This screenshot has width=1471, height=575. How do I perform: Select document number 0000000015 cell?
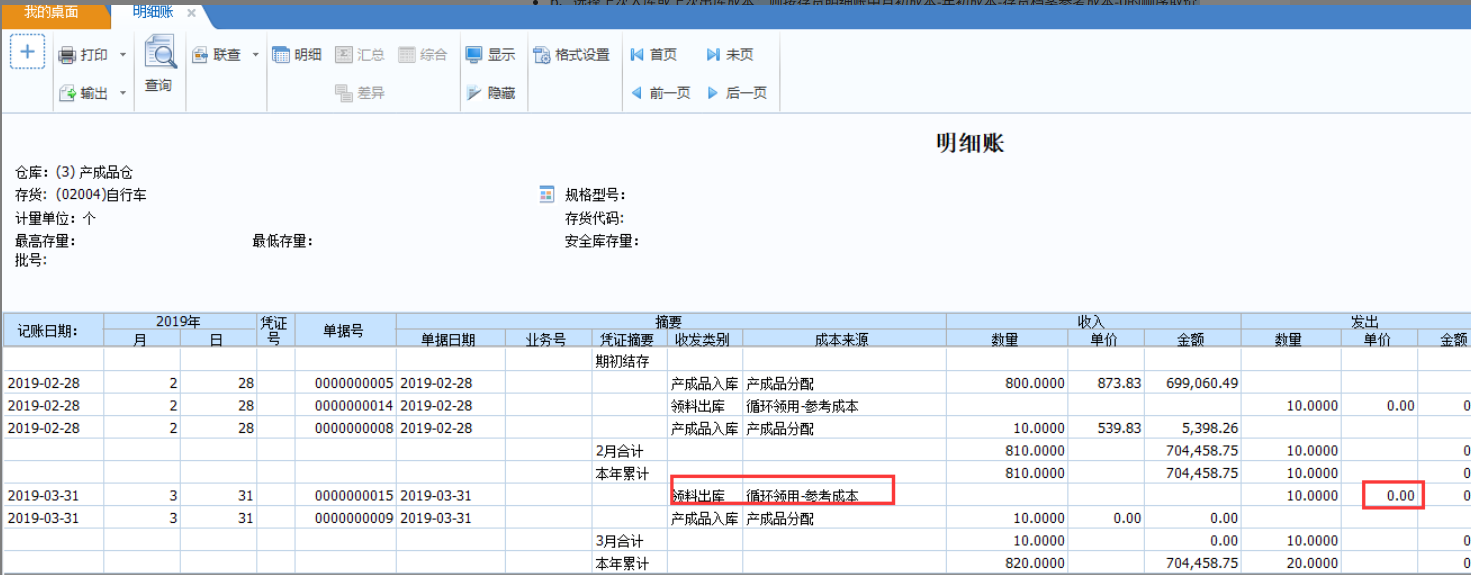pyautogui.click(x=345, y=496)
